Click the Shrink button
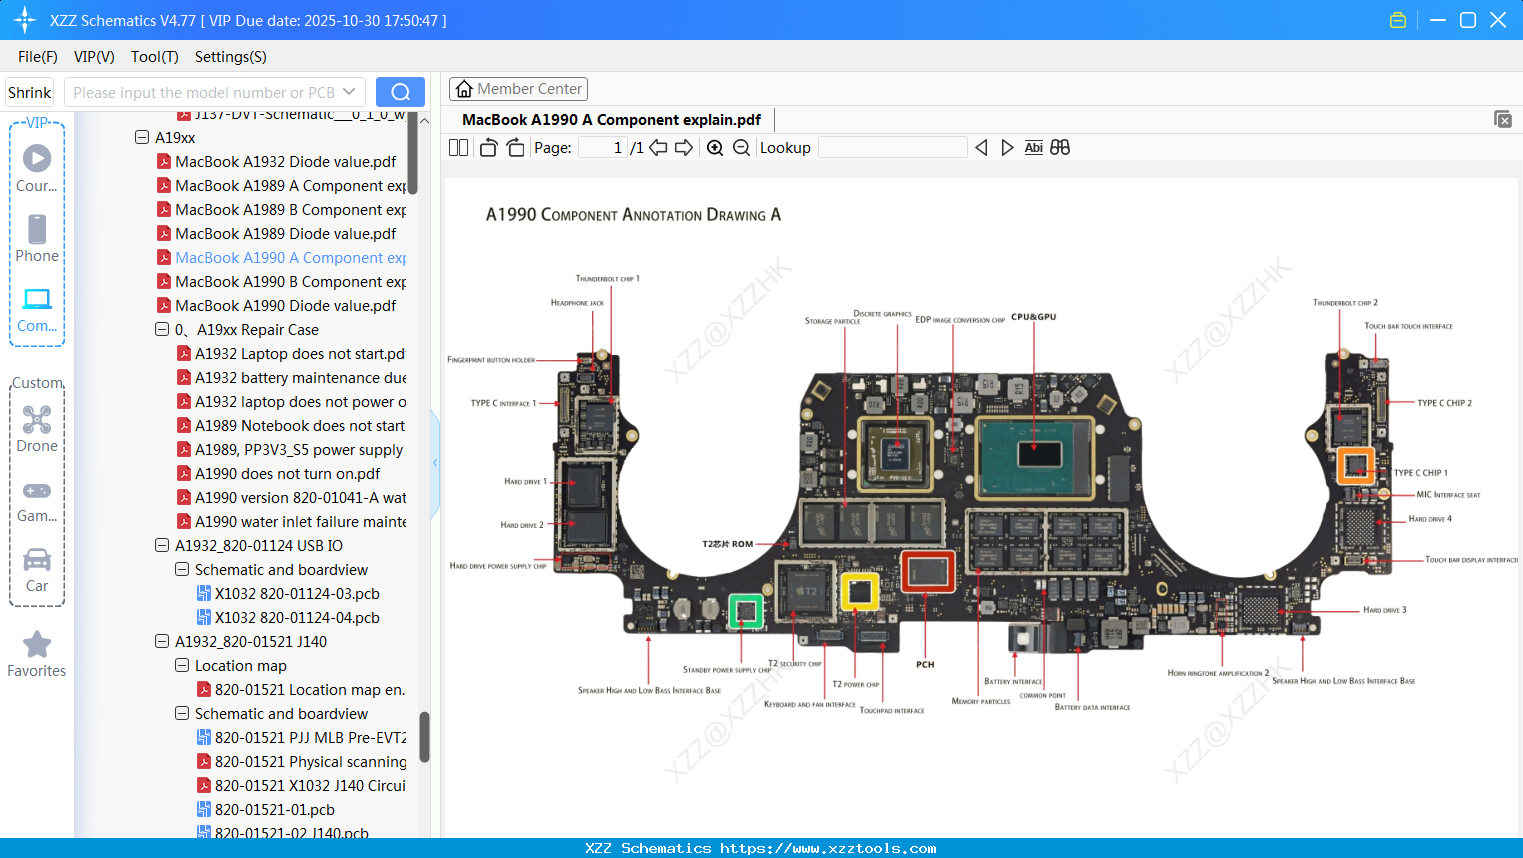The height and width of the screenshot is (858, 1523). pyautogui.click(x=30, y=93)
